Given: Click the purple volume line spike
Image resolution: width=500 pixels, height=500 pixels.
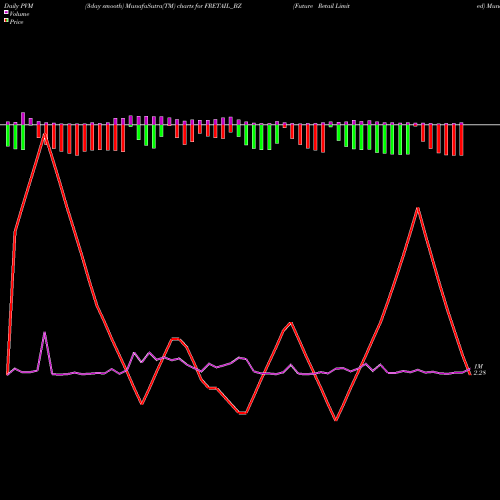Looking at the screenshot, I should coord(45,333).
